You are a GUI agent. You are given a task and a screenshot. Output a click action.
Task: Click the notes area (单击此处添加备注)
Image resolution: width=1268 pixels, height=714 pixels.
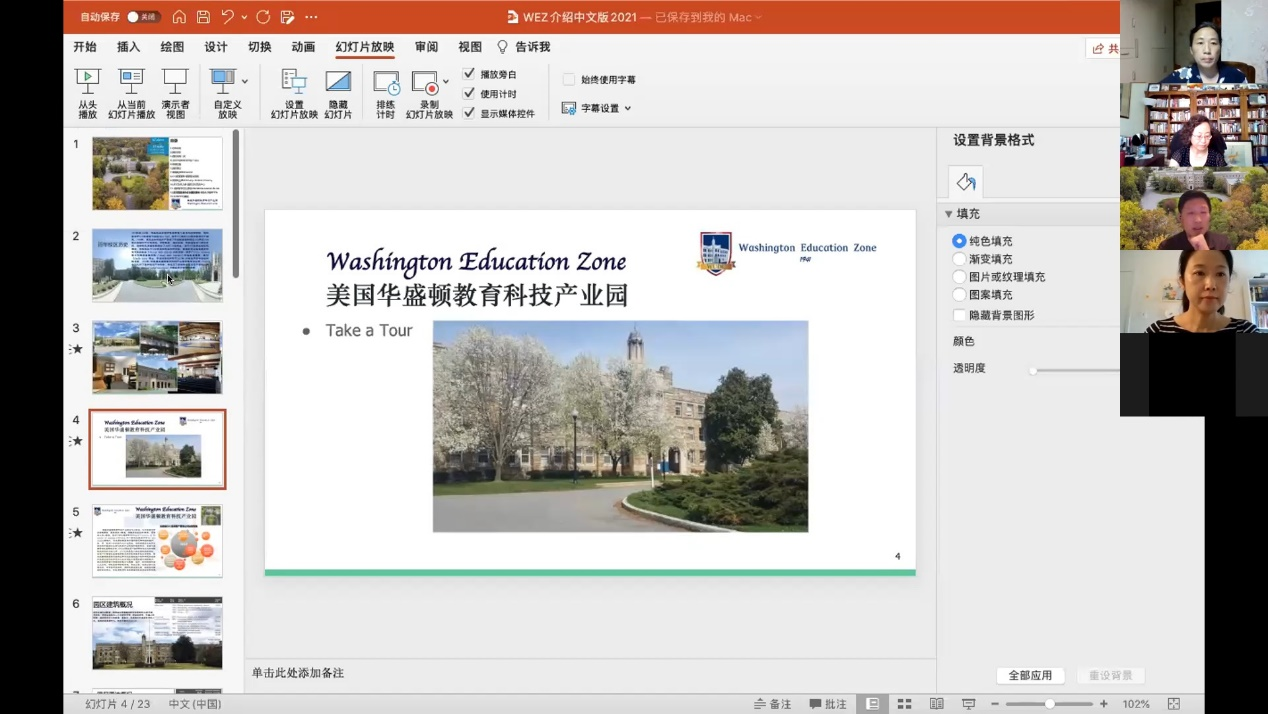[x=590, y=673]
